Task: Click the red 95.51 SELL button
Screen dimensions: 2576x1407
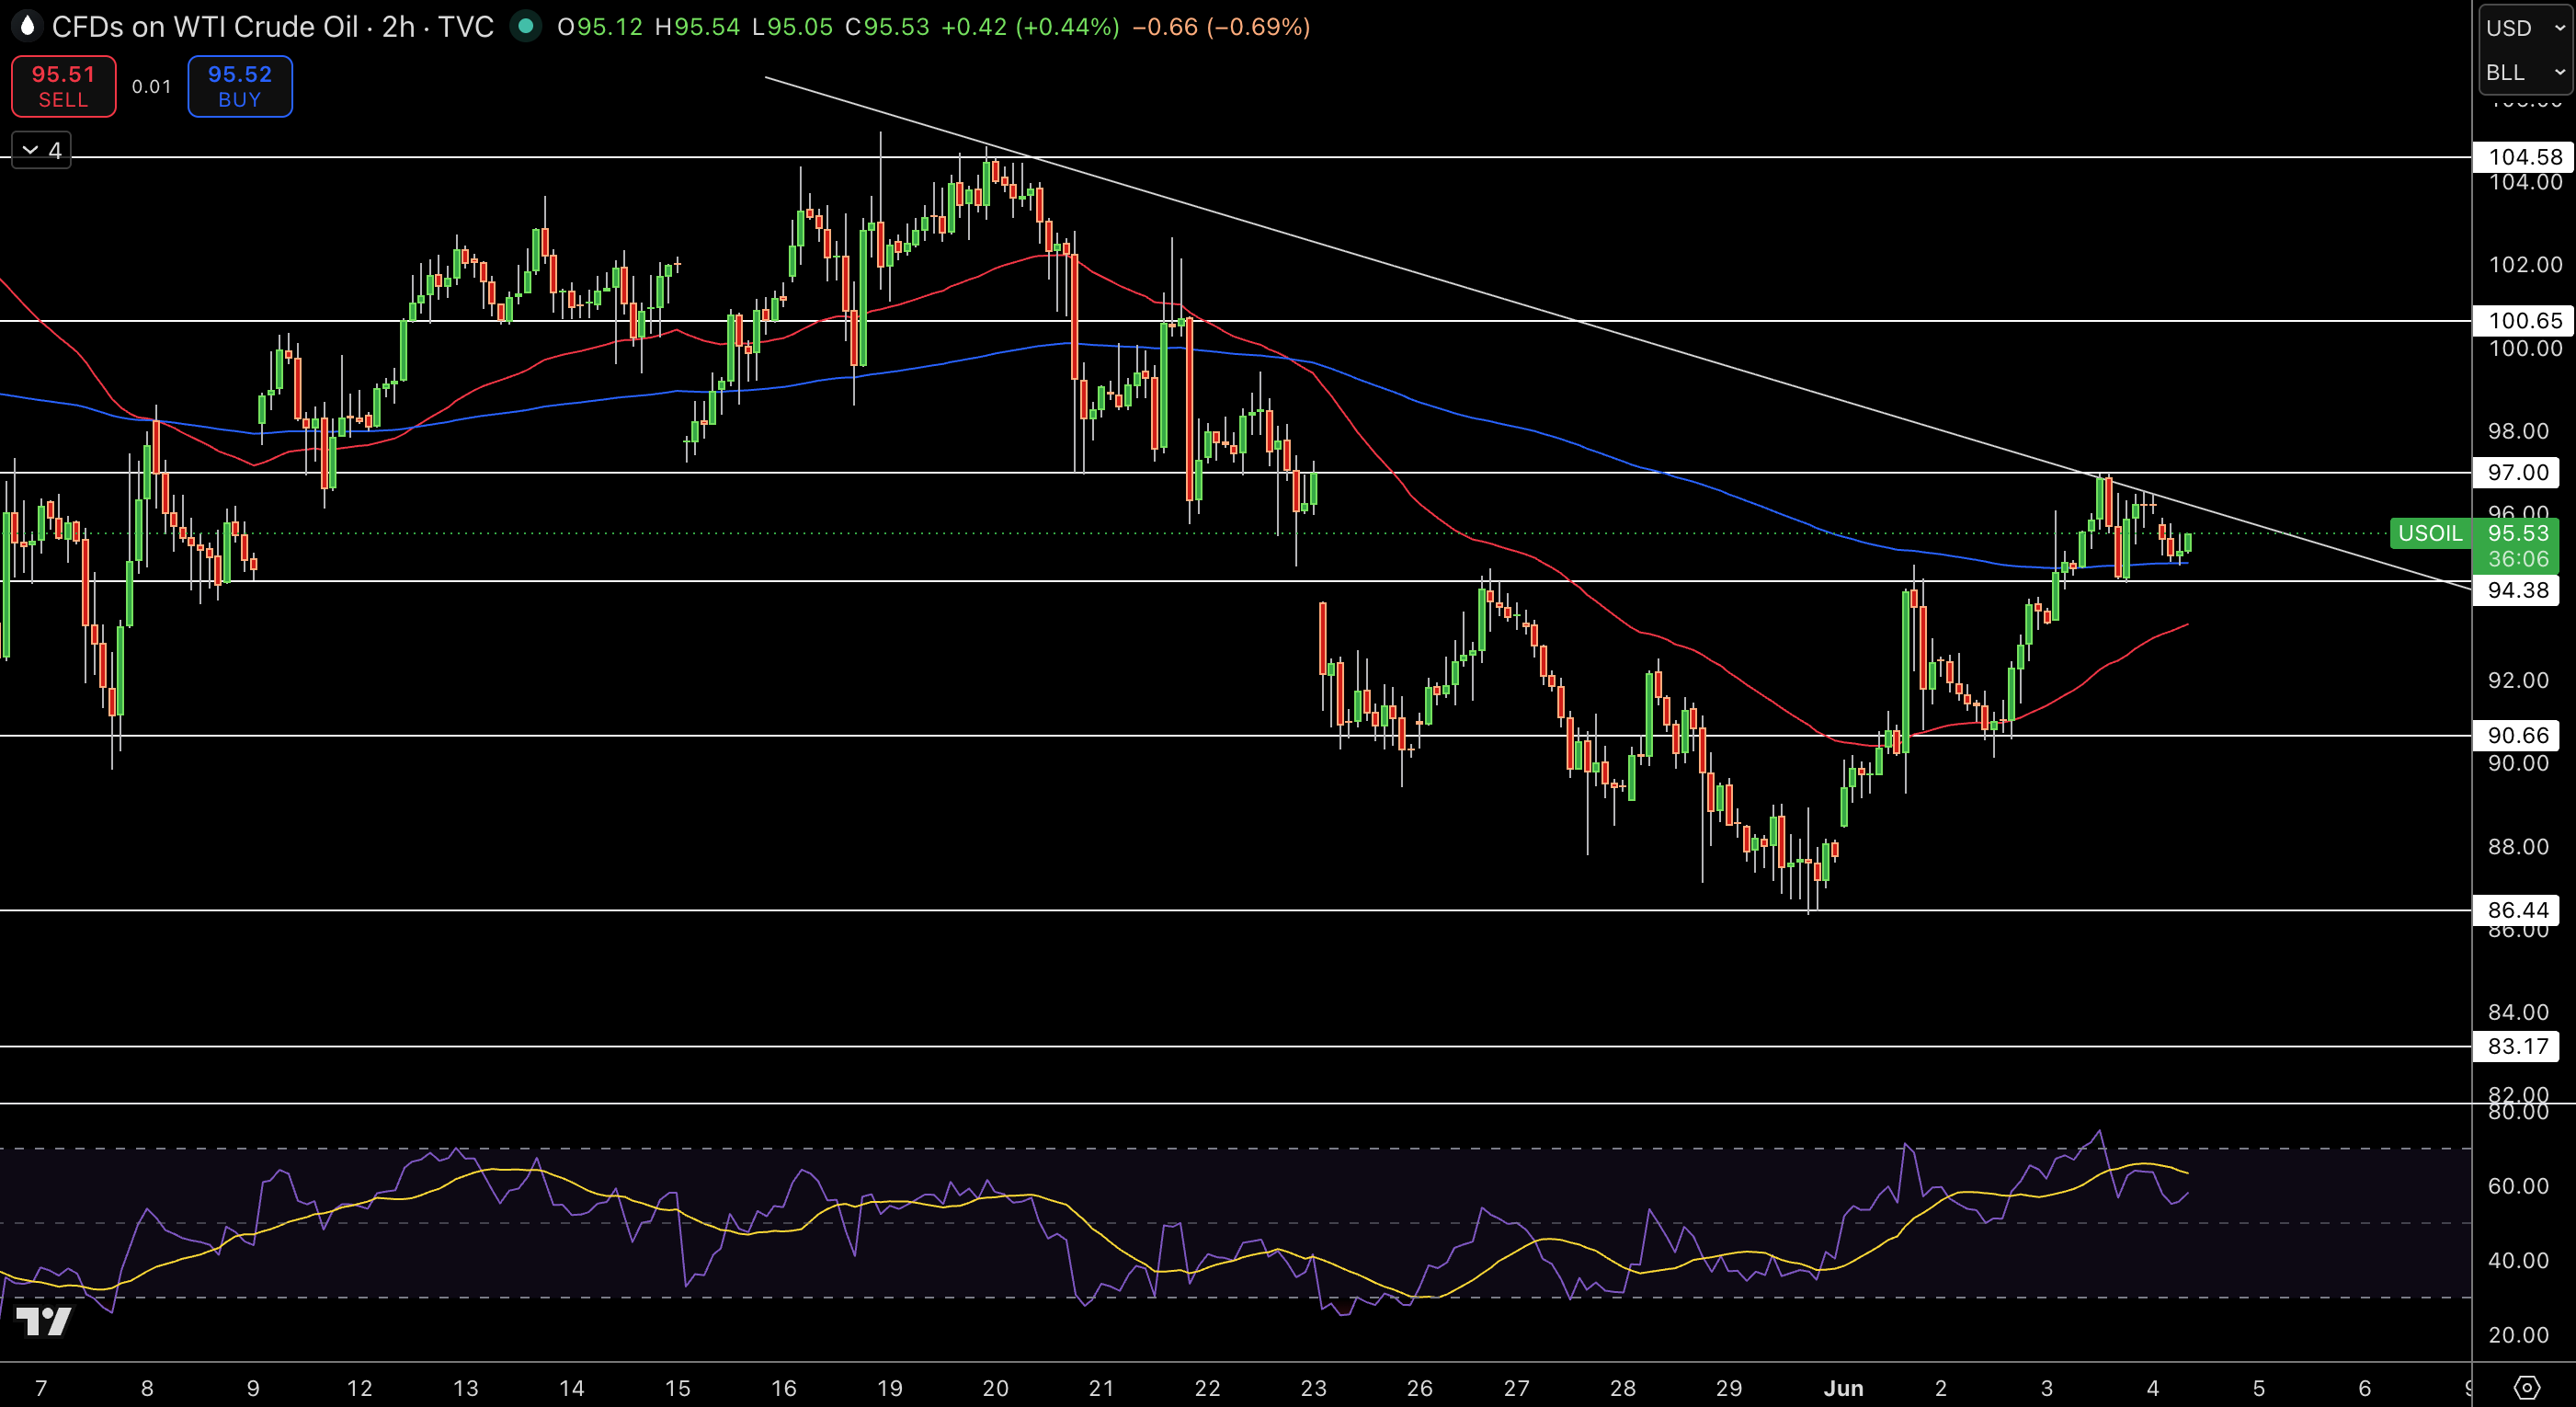Action: (63, 86)
